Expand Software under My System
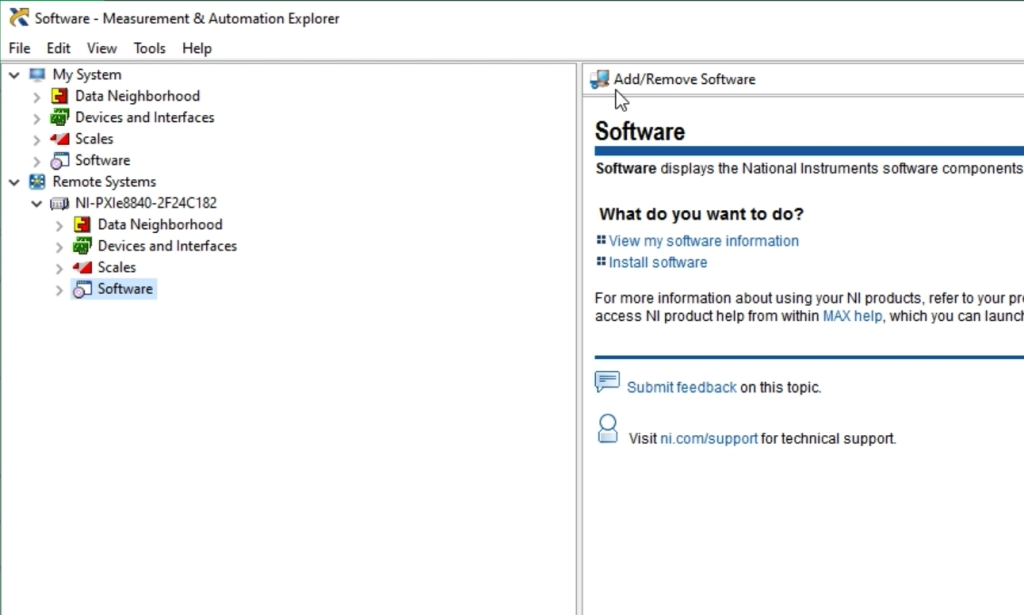The height and width of the screenshot is (615, 1024). pos(37,161)
